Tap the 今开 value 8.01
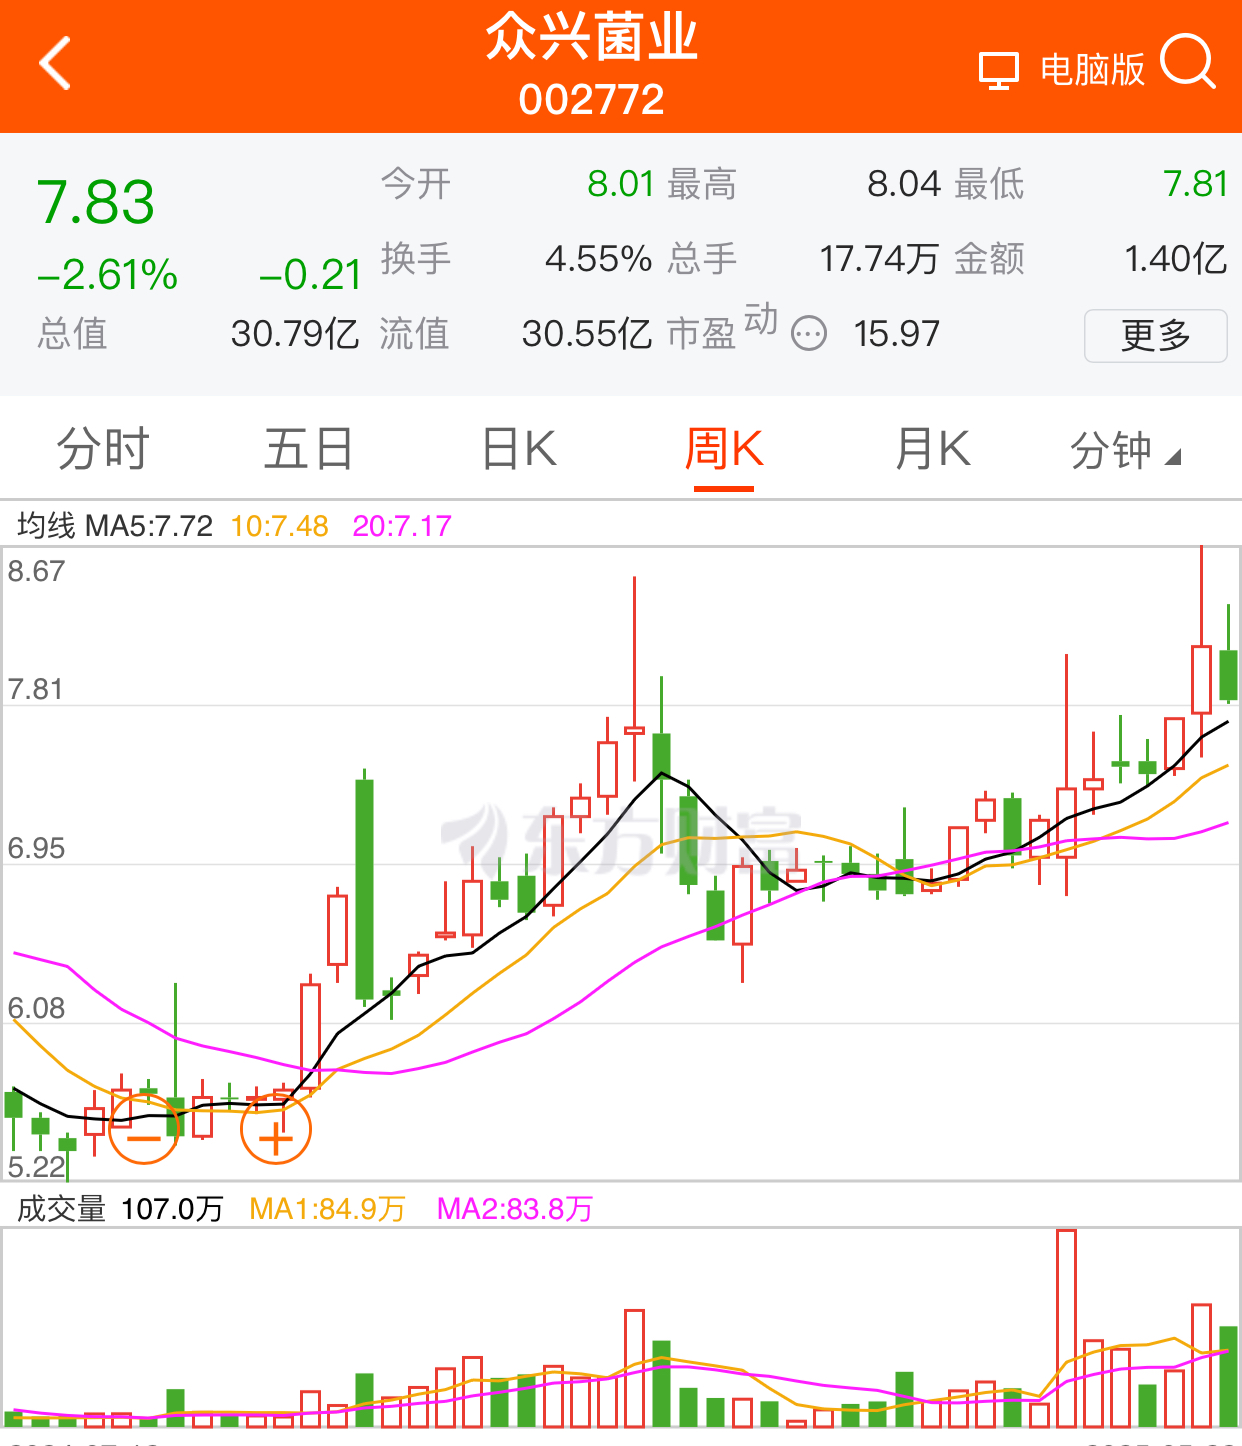1242x1446 pixels. pos(621,184)
